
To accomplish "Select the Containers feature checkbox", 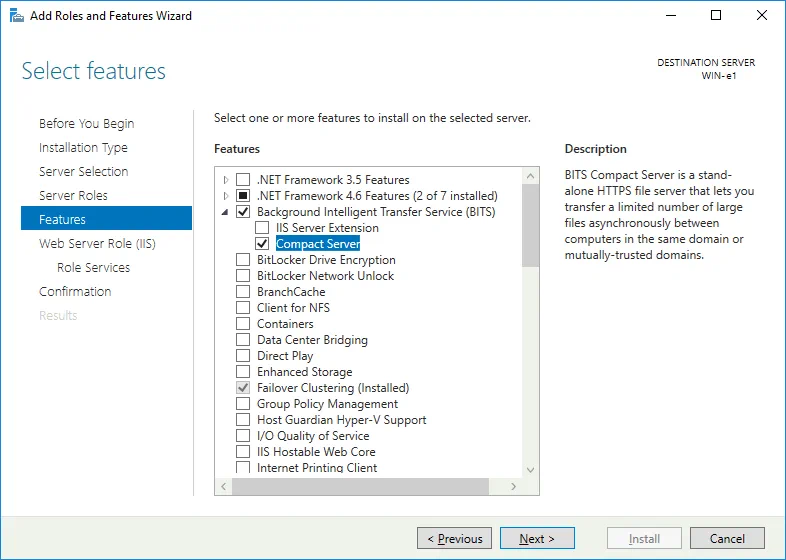I will tap(243, 324).
